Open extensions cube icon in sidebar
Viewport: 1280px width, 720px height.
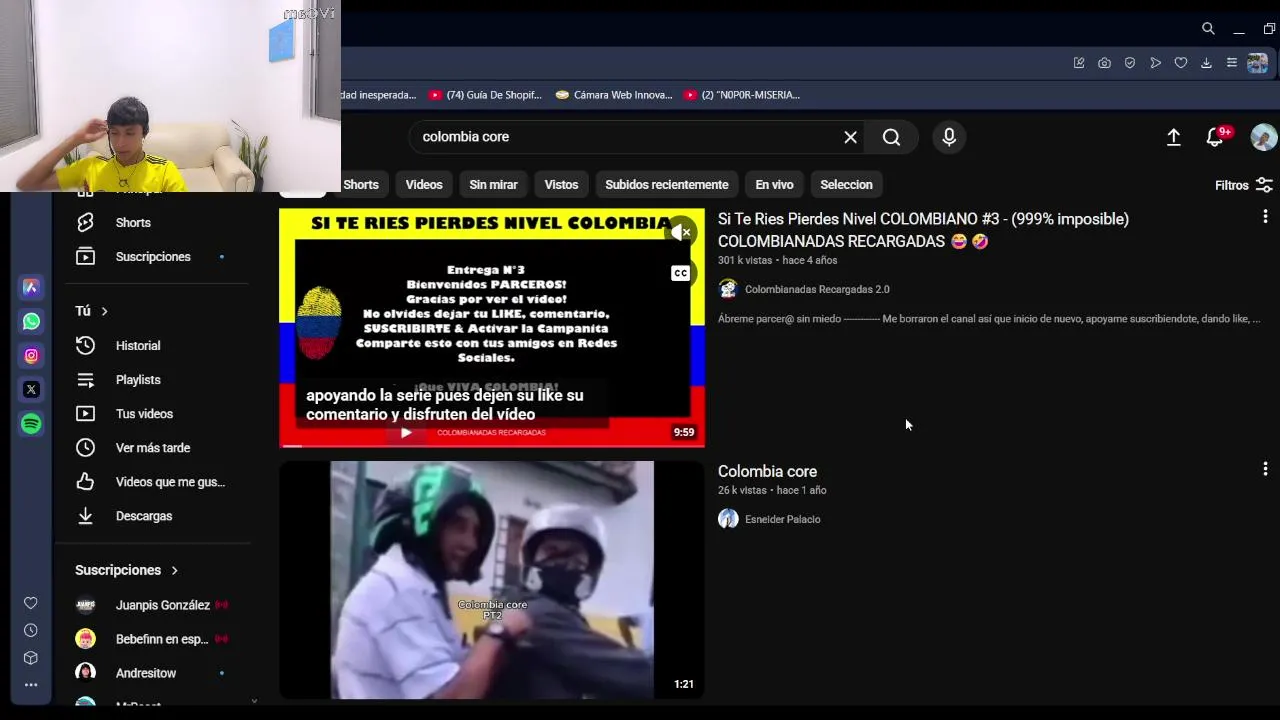31,658
